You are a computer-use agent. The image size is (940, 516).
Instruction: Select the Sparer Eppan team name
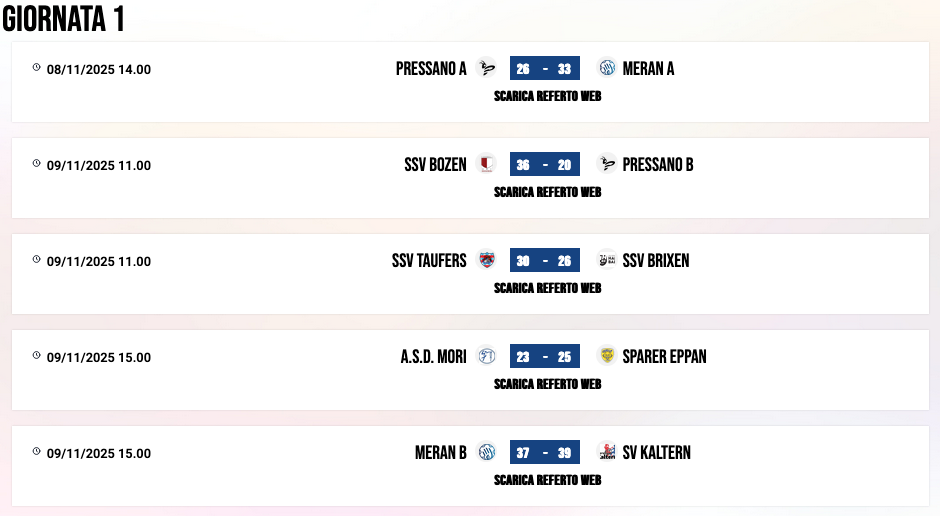click(x=664, y=356)
